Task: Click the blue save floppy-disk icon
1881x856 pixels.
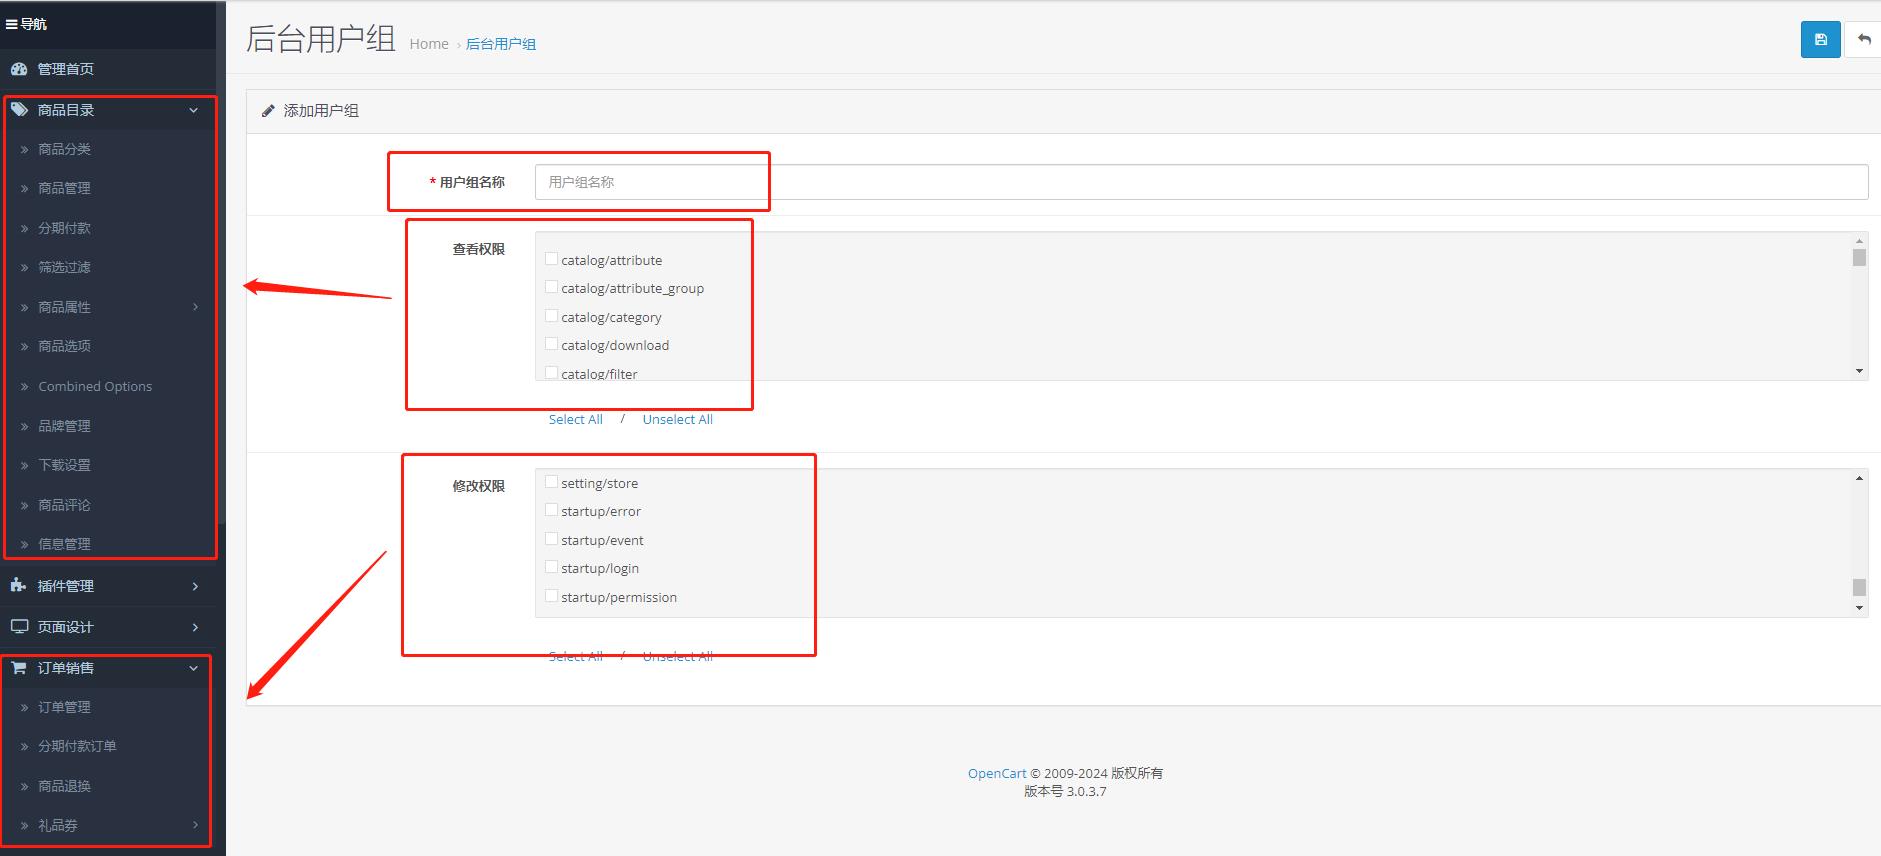Action: [1820, 40]
